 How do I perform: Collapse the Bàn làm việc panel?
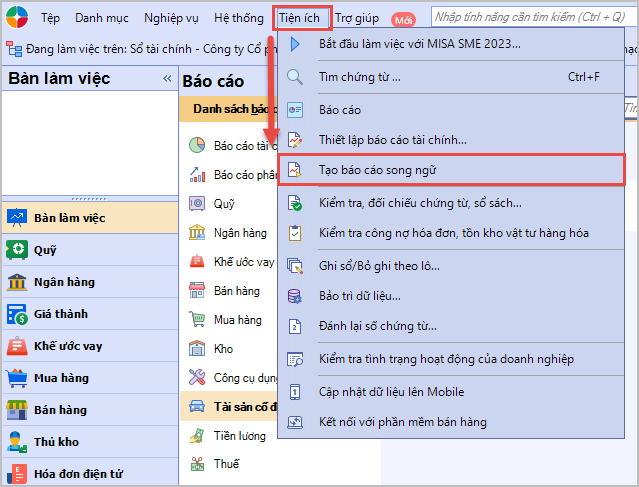point(167,79)
